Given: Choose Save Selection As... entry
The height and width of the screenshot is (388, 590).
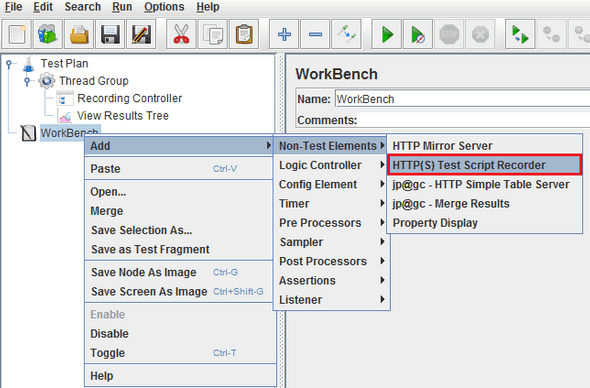Looking at the screenshot, I should [x=180, y=230].
